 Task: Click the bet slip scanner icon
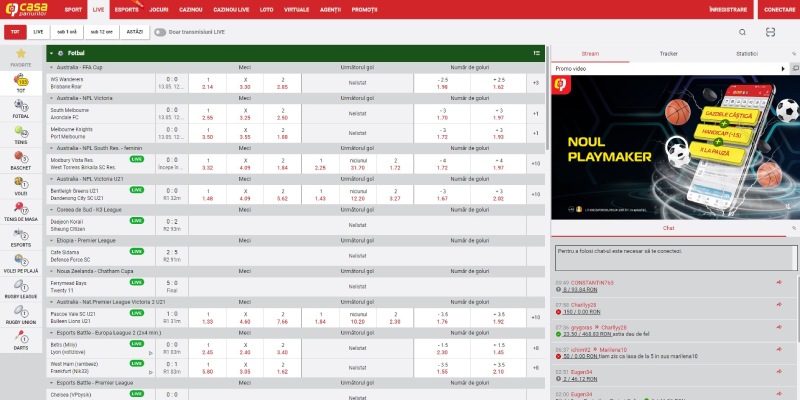[770, 32]
